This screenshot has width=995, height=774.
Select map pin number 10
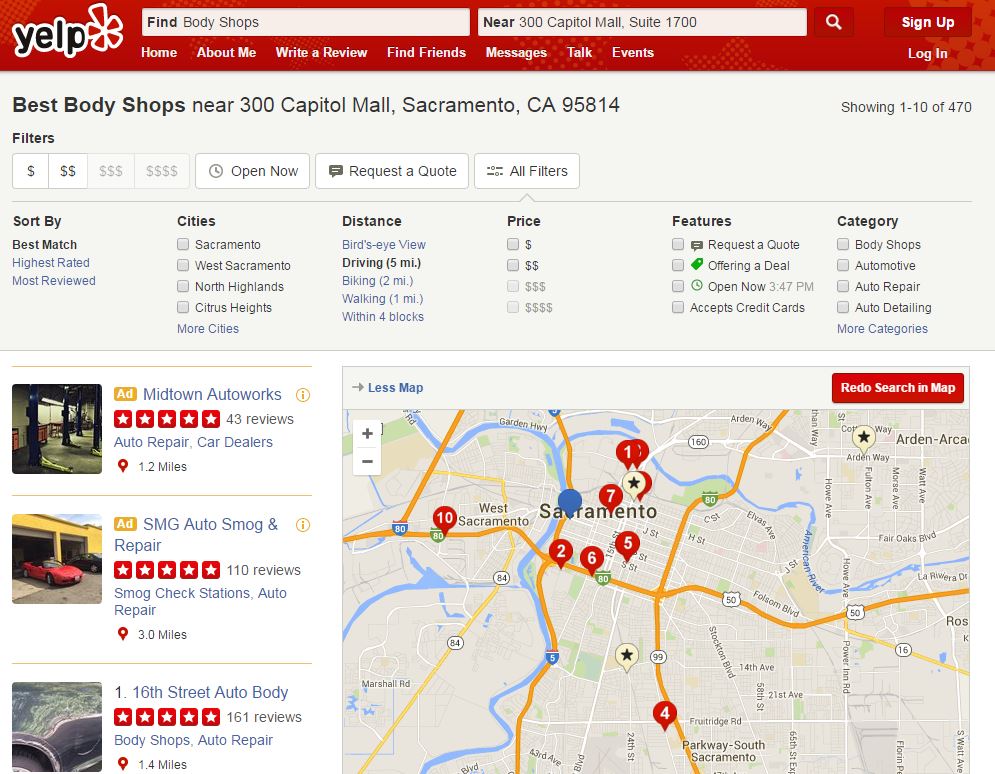coord(444,521)
